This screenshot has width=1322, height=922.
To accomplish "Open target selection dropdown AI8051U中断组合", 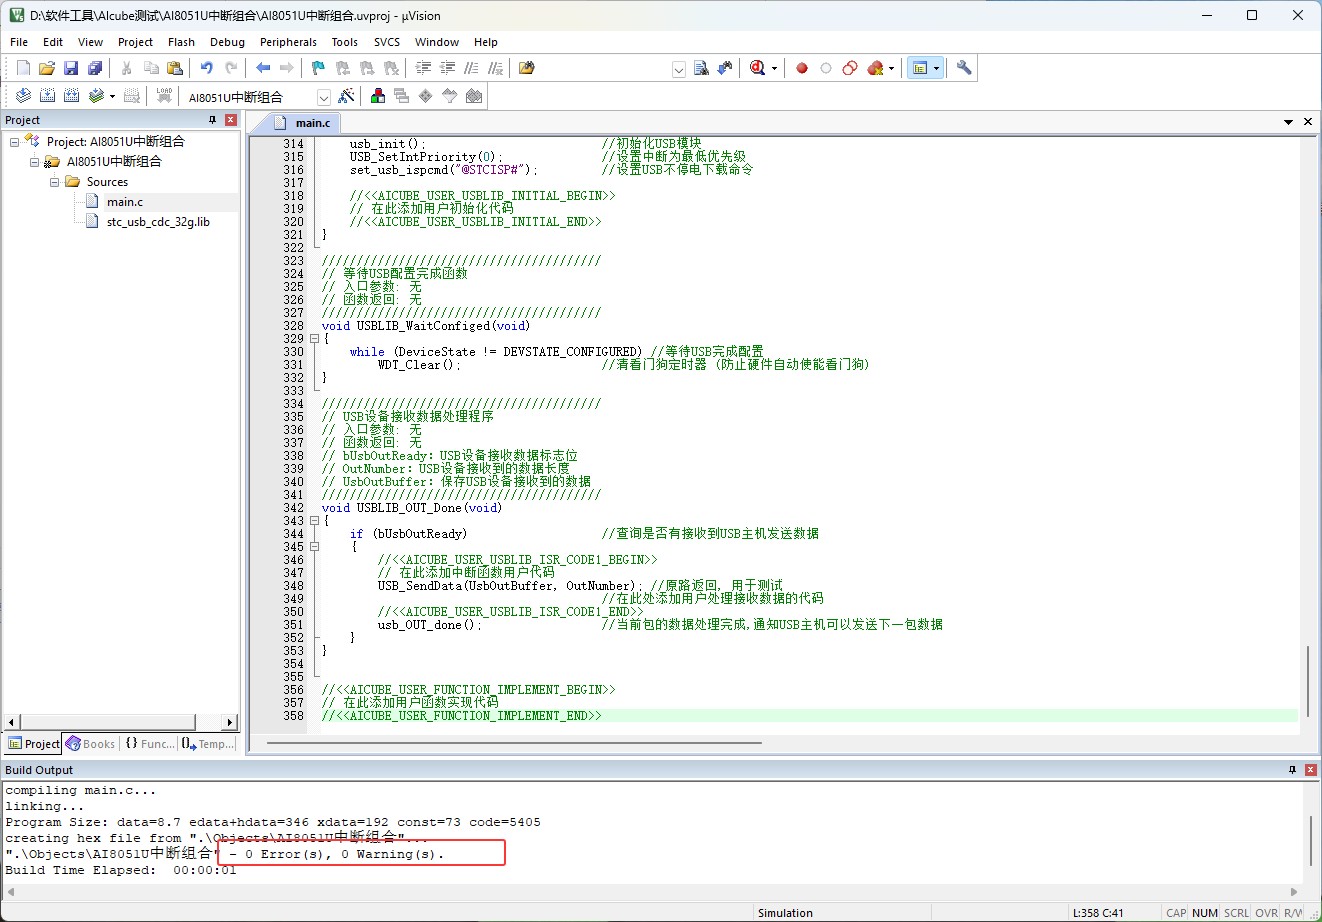I will coord(323,97).
